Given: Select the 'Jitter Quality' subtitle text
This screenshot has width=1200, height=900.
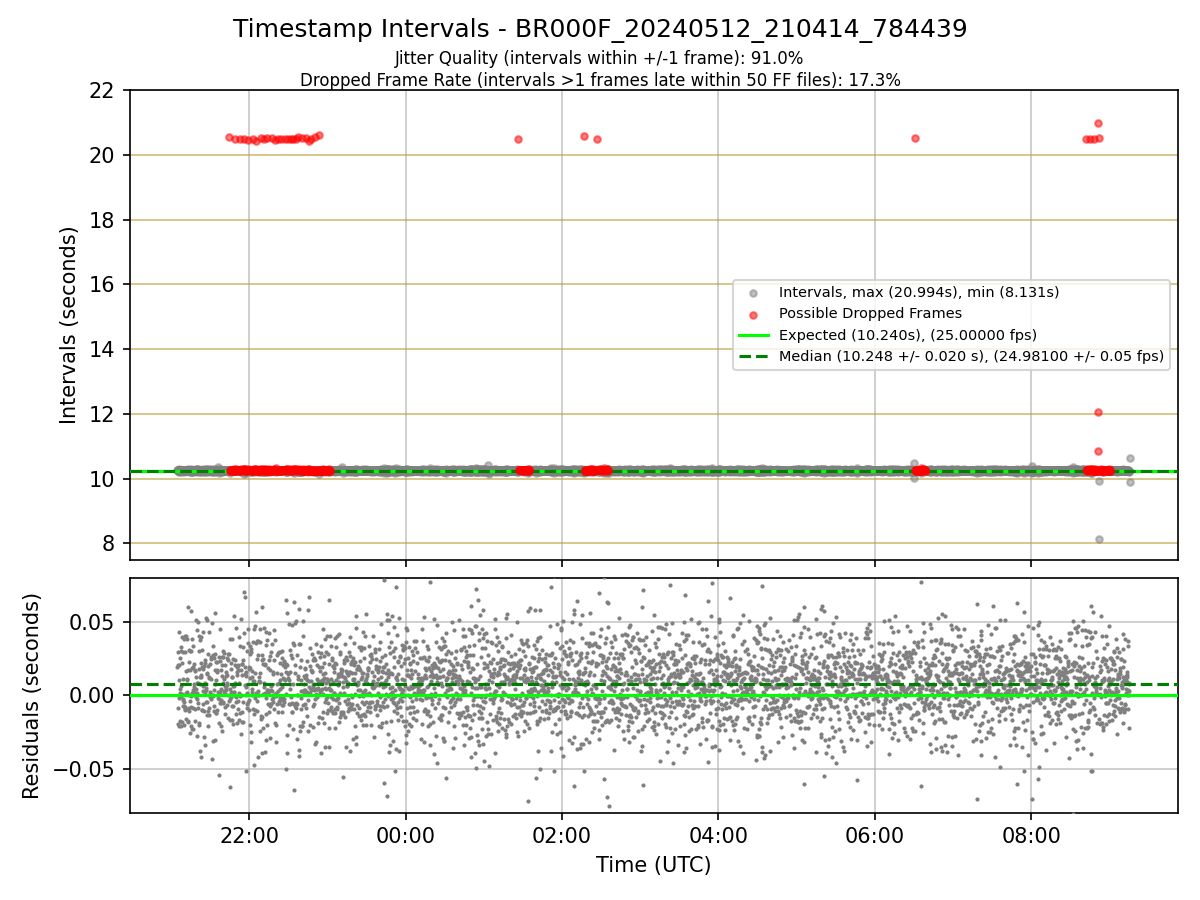Looking at the screenshot, I should (599, 58).
